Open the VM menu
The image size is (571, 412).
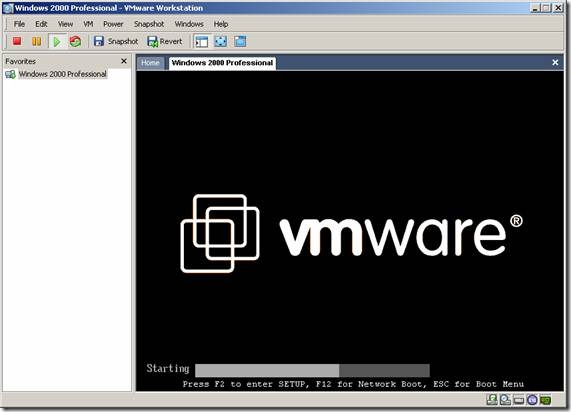tap(88, 24)
